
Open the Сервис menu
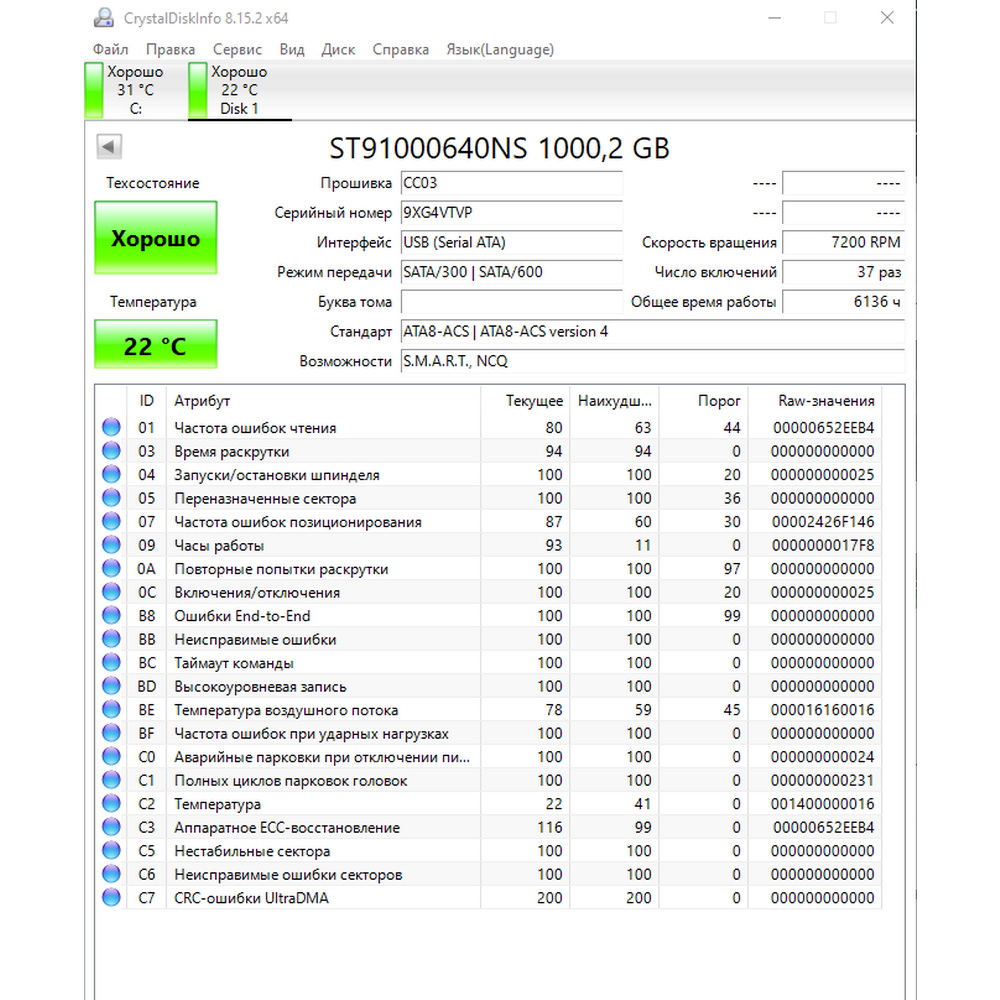pyautogui.click(x=237, y=49)
